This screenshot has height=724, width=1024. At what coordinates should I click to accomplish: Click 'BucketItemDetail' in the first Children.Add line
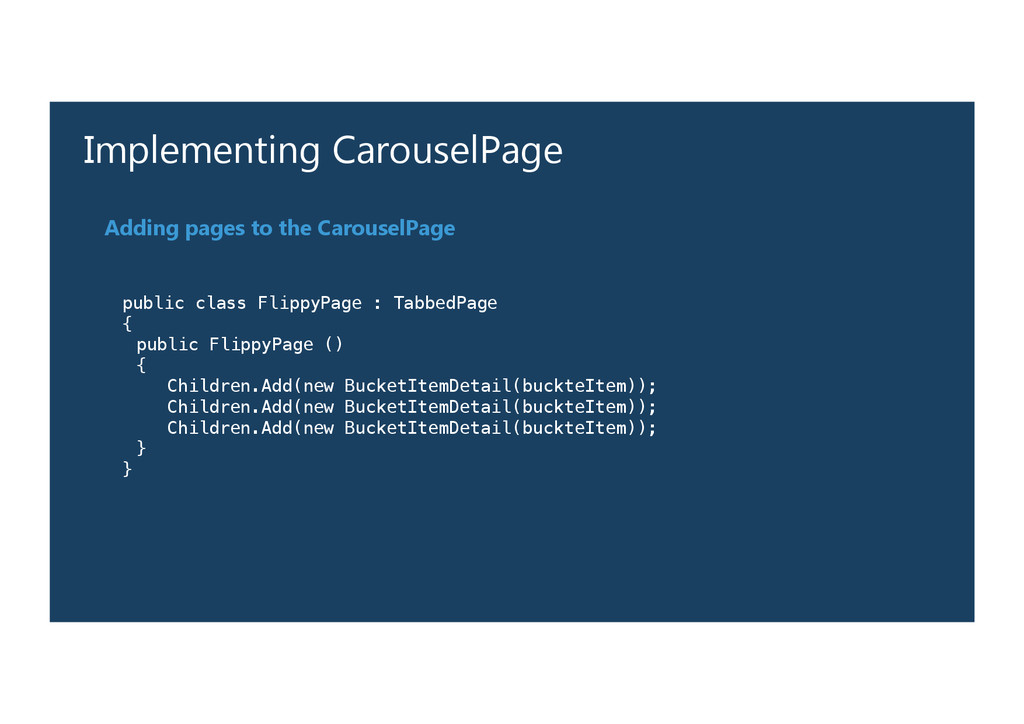[427, 386]
